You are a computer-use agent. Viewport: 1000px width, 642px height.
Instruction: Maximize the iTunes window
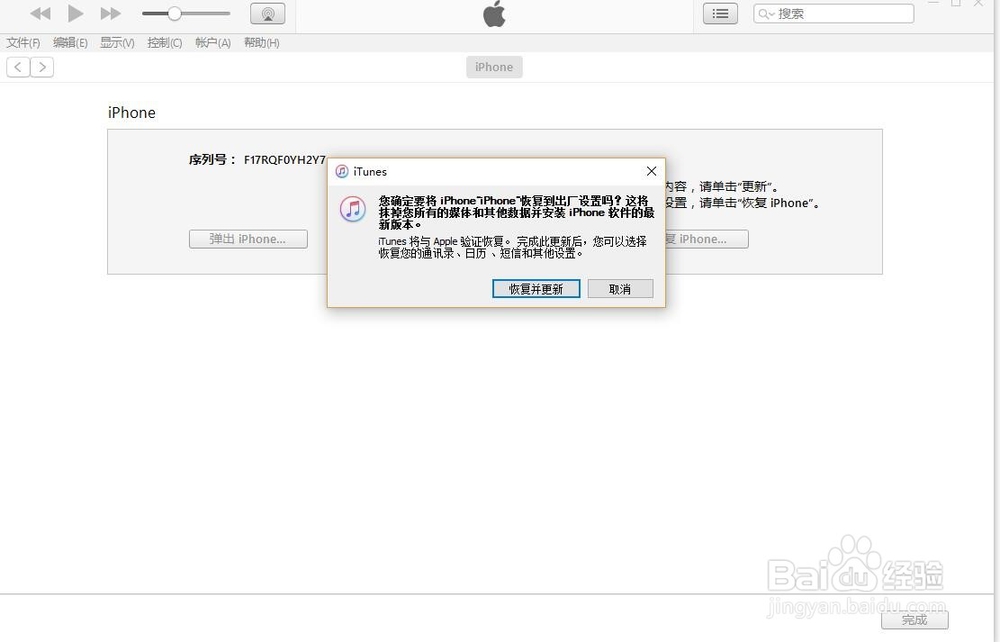point(955,4)
